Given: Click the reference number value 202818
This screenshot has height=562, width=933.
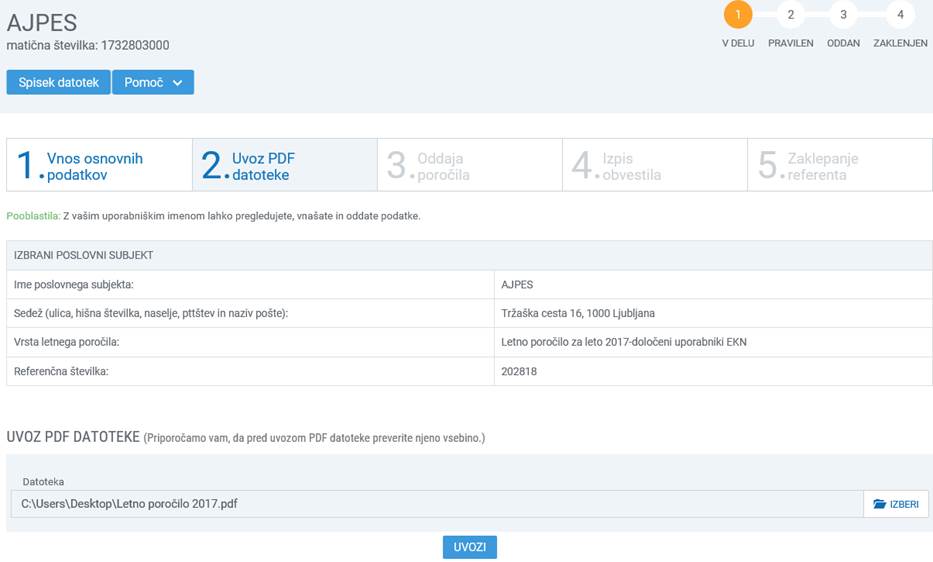Looking at the screenshot, I should tap(518, 371).
